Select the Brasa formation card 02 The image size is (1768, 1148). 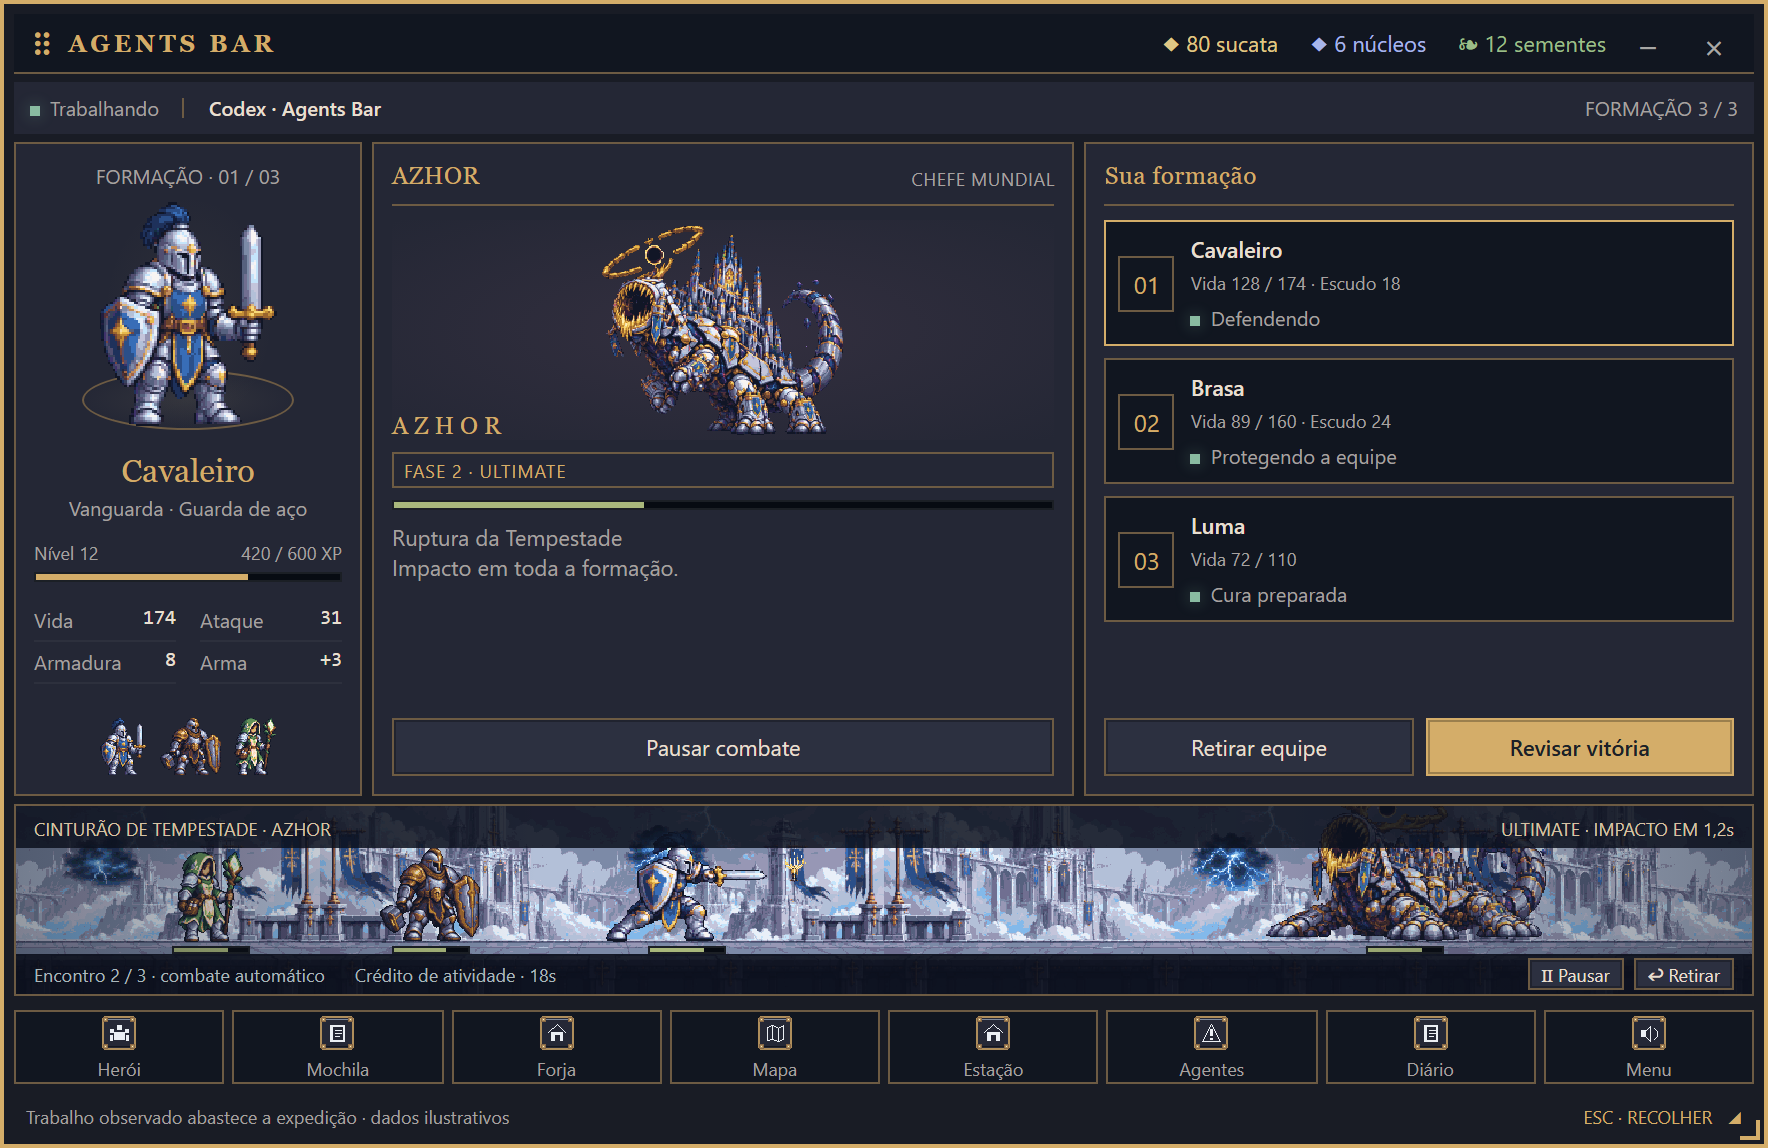[x=1419, y=421]
